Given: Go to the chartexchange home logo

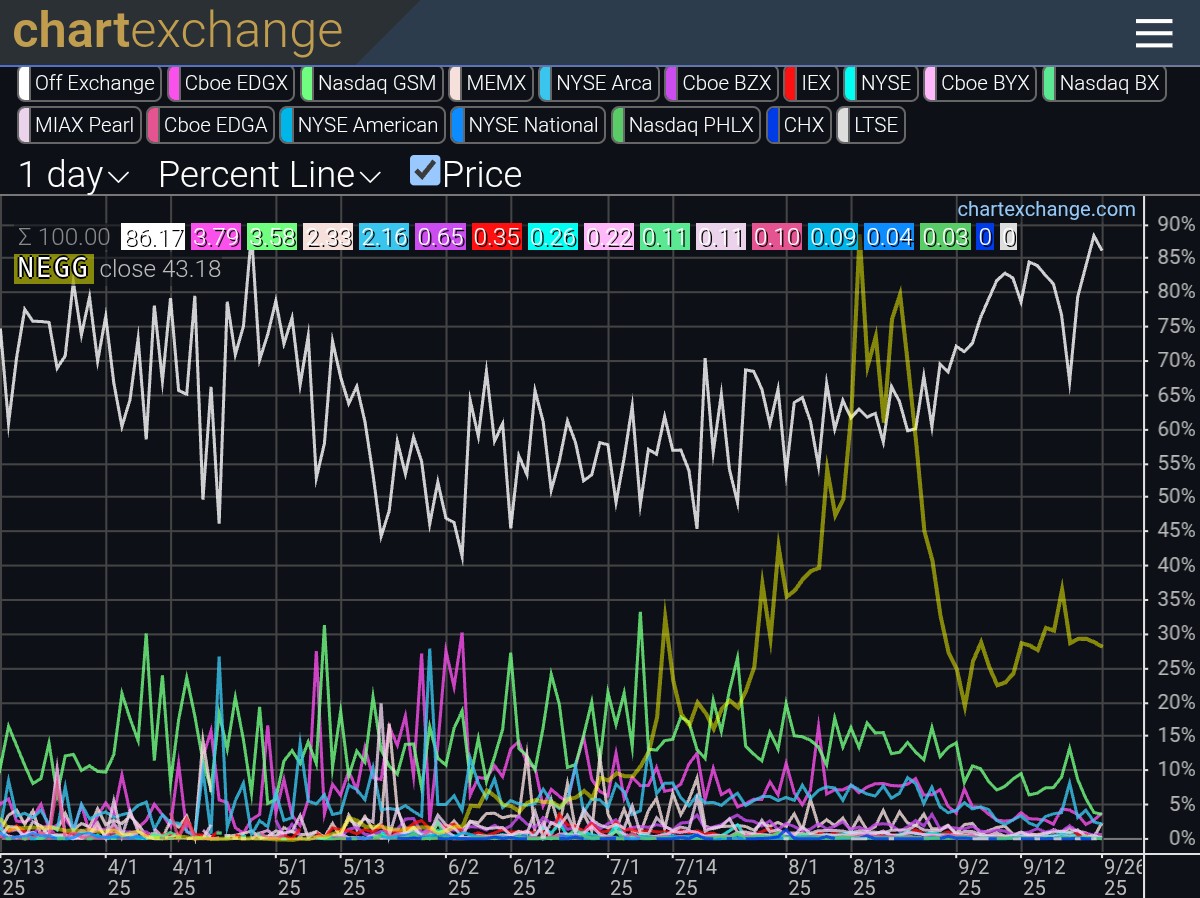Looking at the screenshot, I should pyautogui.click(x=178, y=31).
